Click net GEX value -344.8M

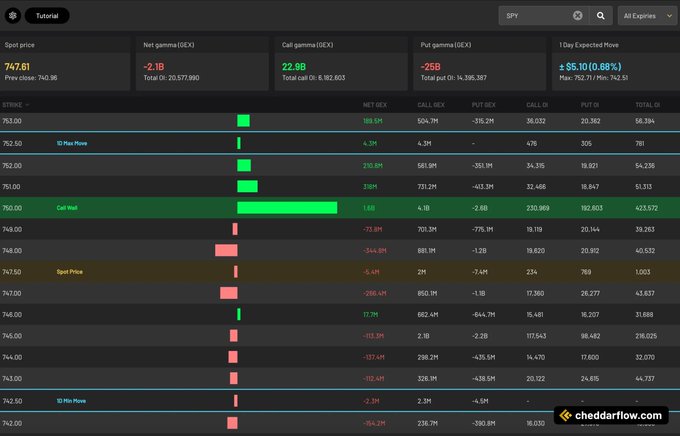point(374,250)
